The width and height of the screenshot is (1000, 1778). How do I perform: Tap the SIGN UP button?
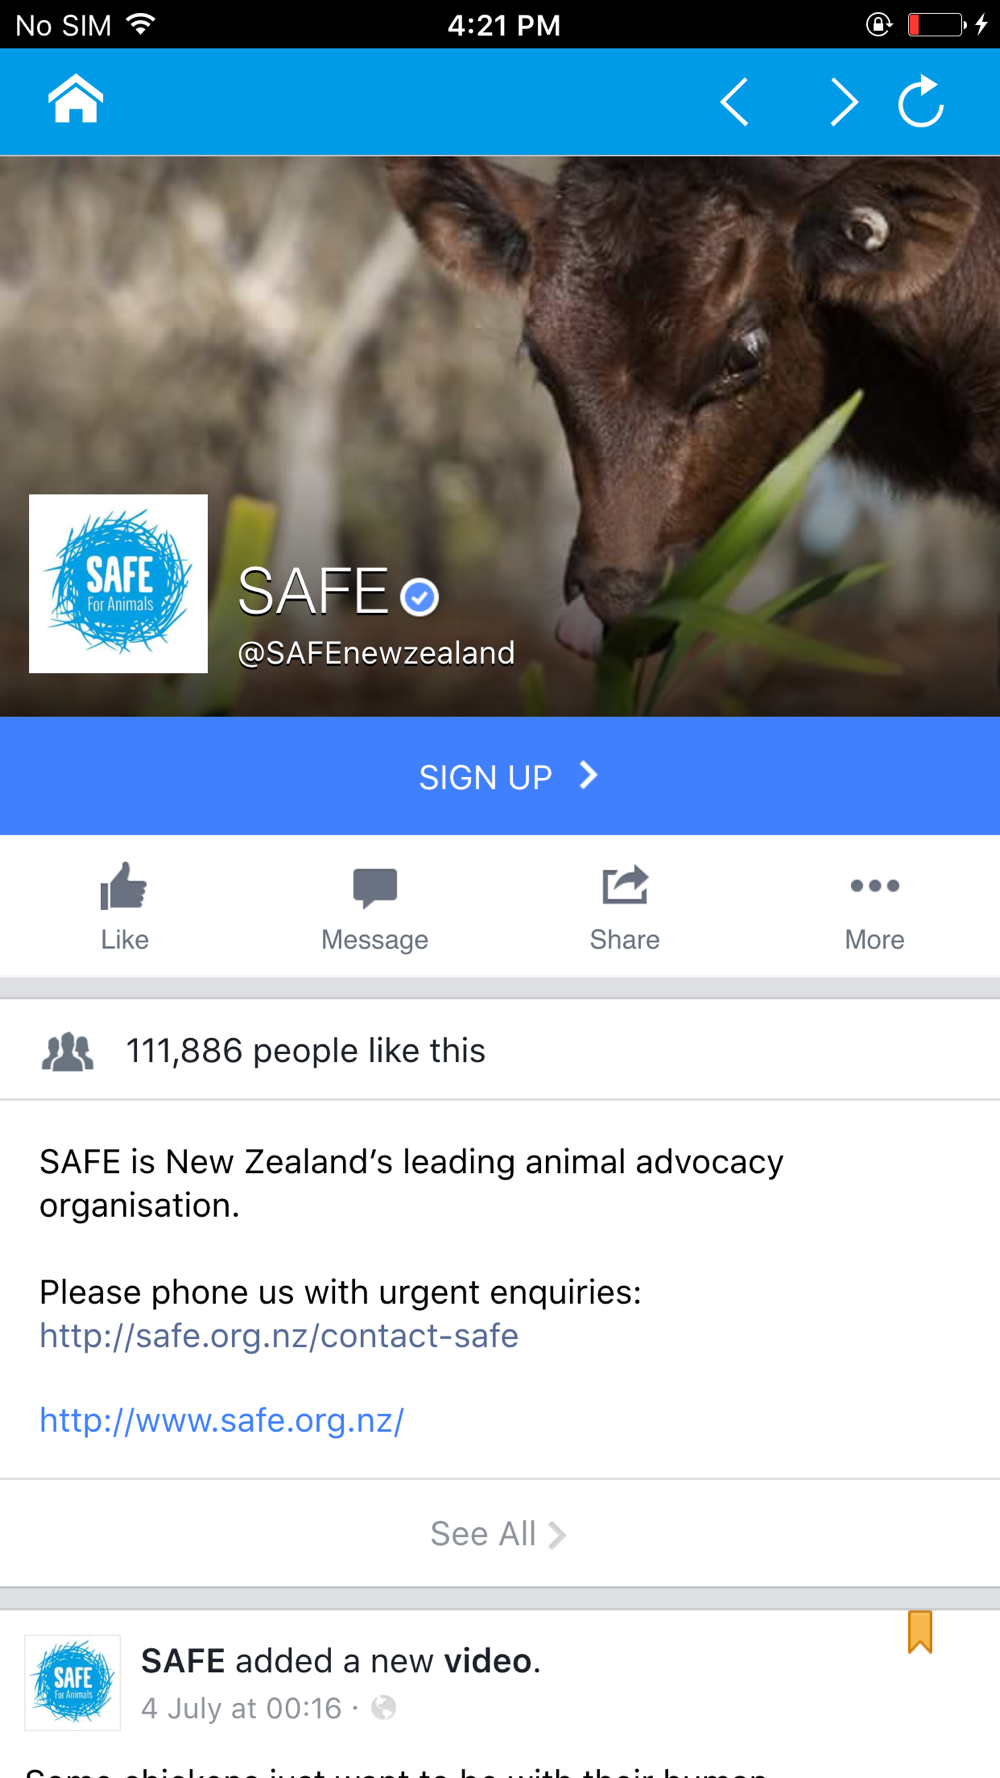[x=500, y=776]
